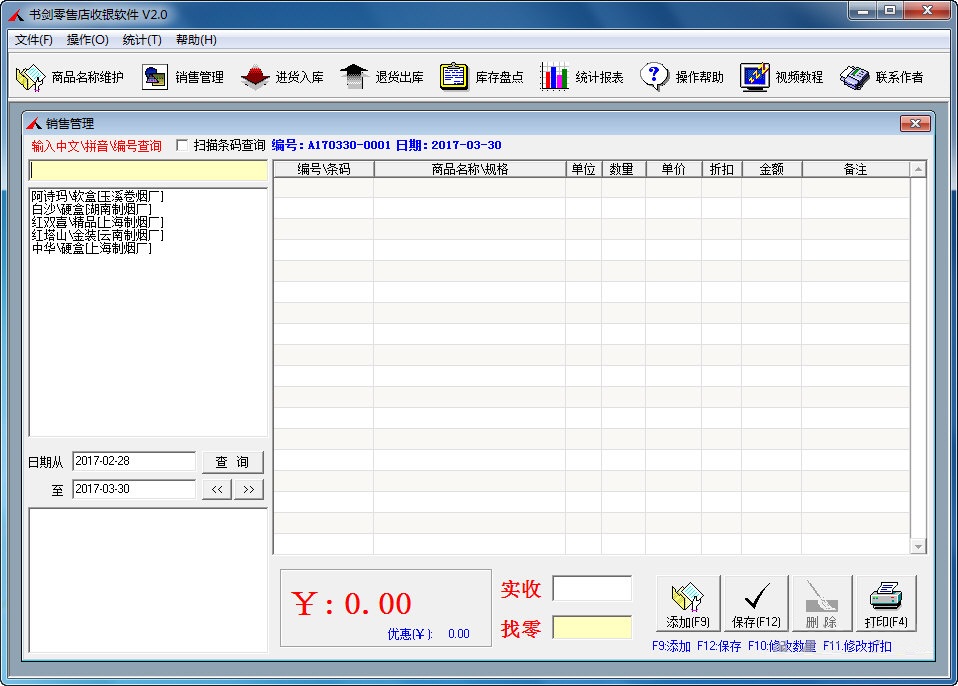
Task: Click the 保存(F12) save button
Action: pyautogui.click(x=755, y=601)
